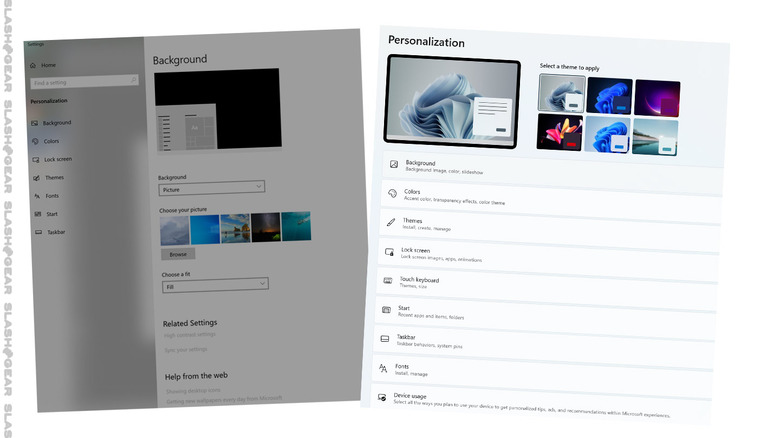Image resolution: width=780 pixels, height=438 pixels.
Task: Open Showing desktop icons help link
Action: [x=194, y=391]
